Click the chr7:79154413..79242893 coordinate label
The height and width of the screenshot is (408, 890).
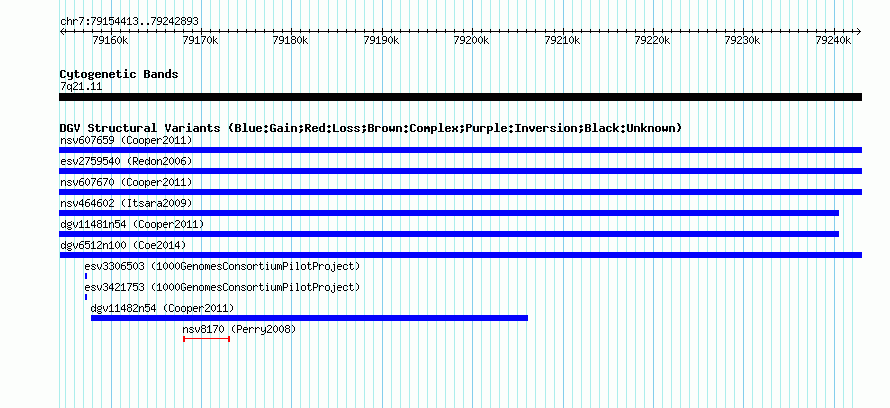(x=129, y=21)
